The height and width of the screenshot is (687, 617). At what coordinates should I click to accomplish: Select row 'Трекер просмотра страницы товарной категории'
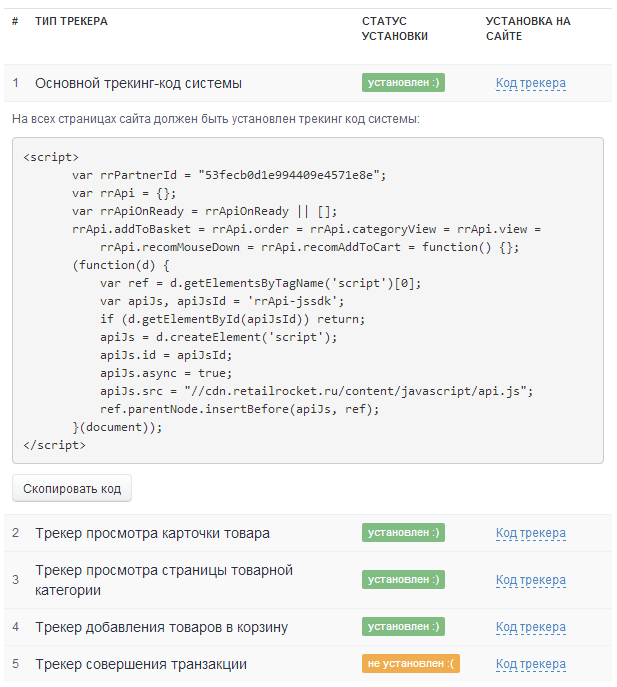click(x=308, y=580)
